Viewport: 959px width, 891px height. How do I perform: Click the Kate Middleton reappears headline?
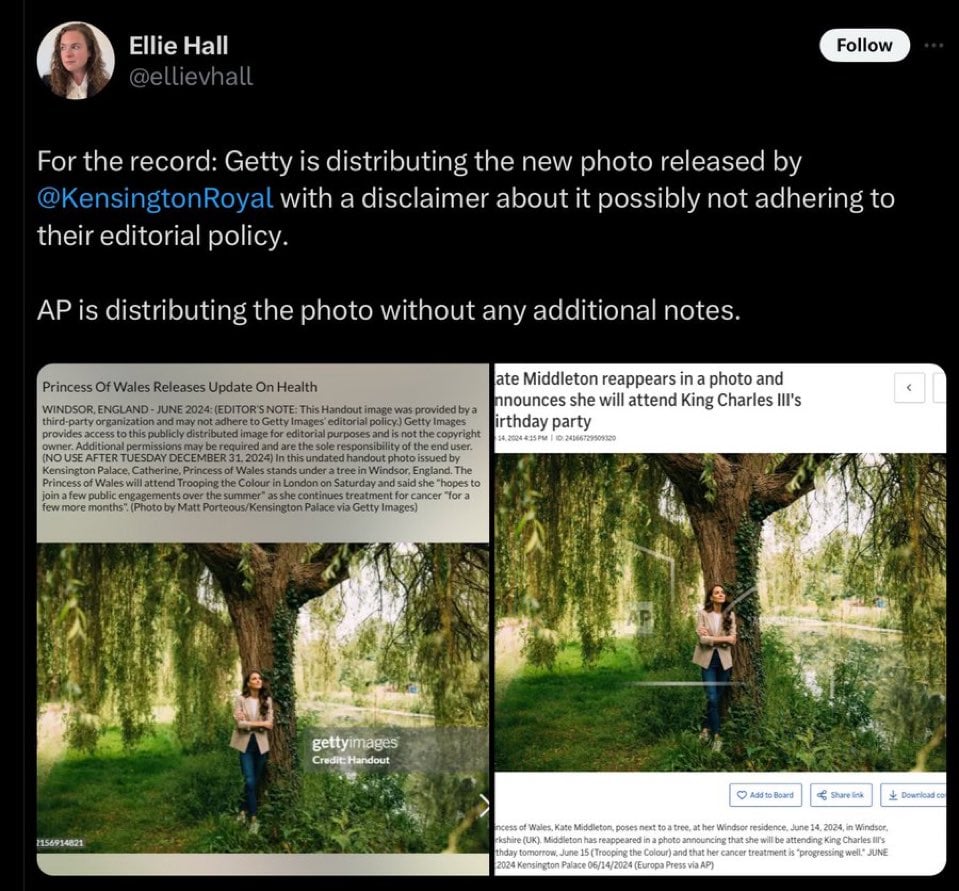pyautogui.click(x=648, y=400)
